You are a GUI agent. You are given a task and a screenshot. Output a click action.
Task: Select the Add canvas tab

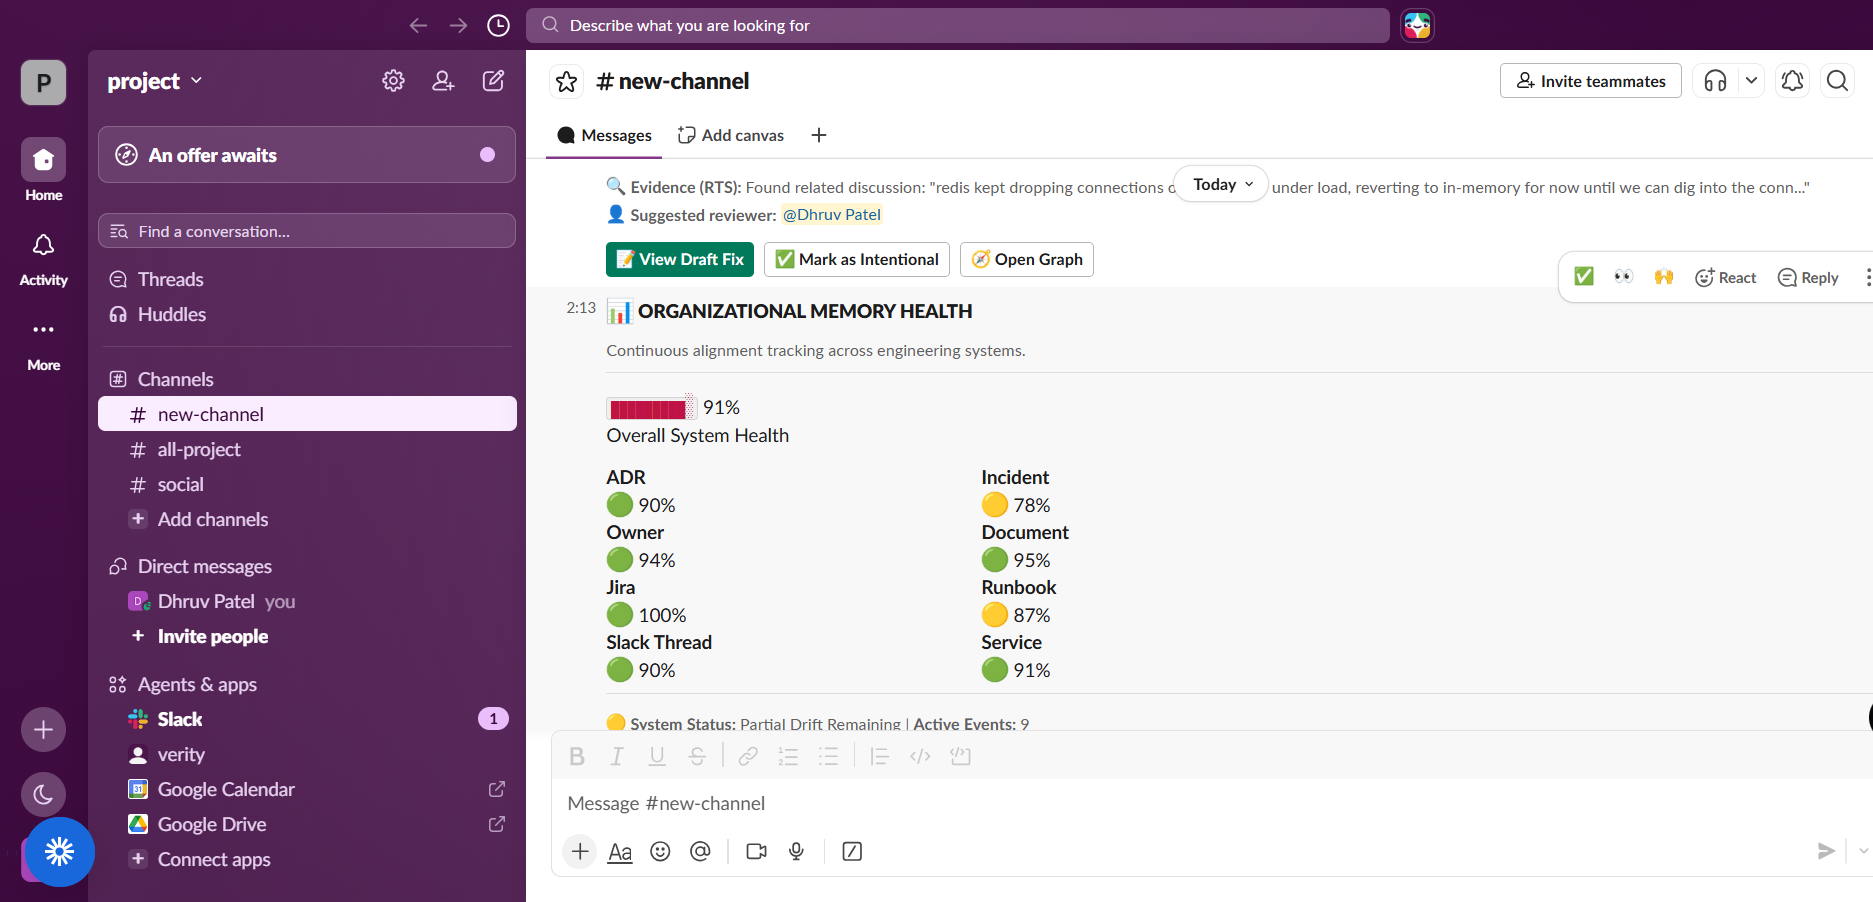(731, 135)
